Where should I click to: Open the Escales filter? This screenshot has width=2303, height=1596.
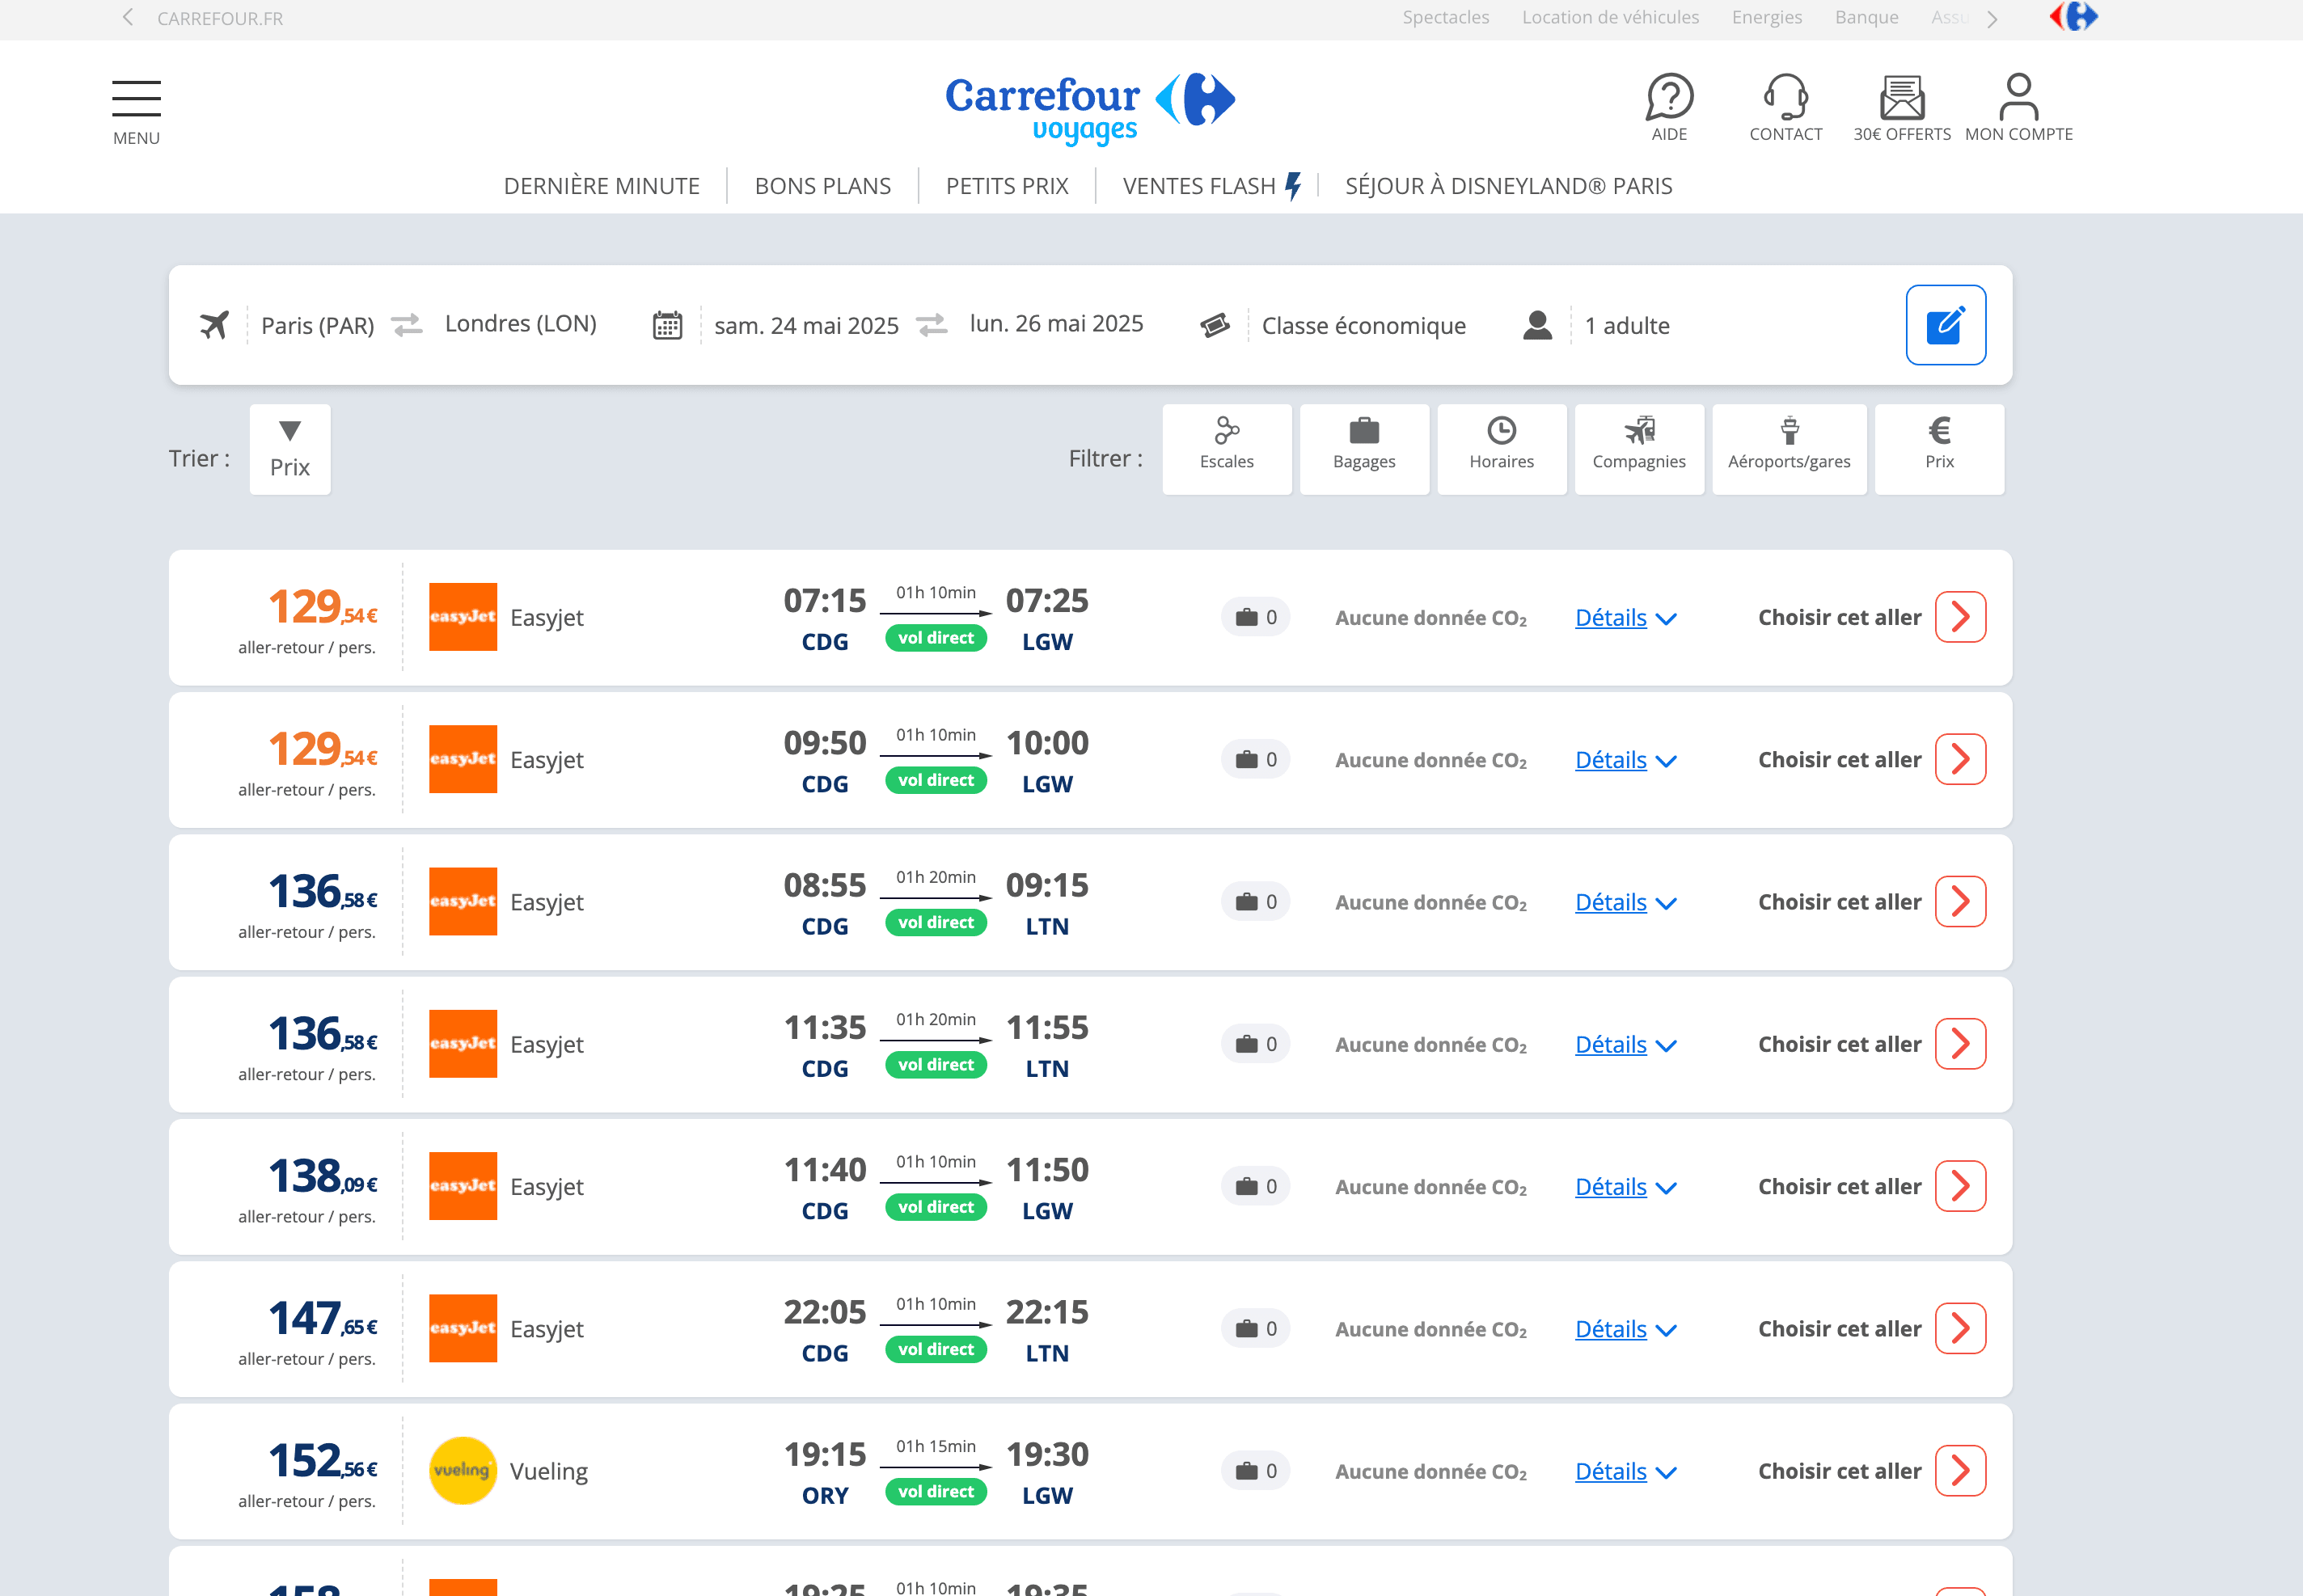tap(1226, 449)
